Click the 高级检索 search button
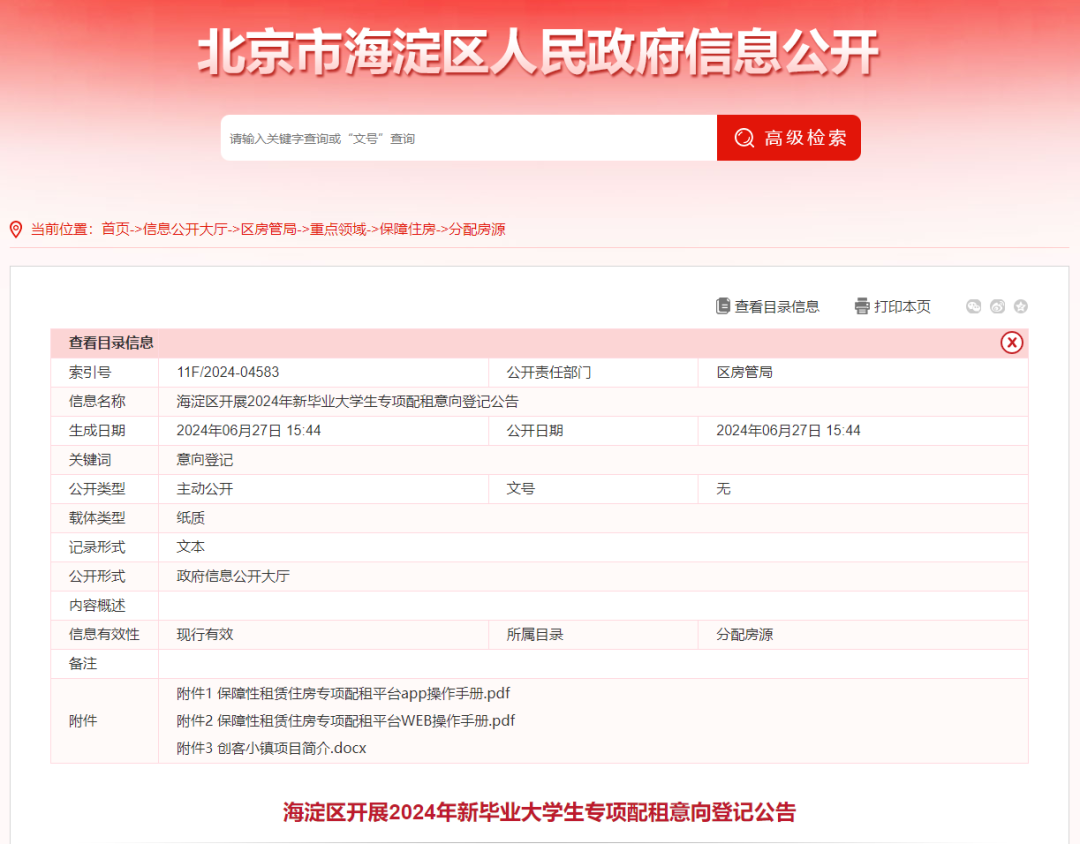This screenshot has height=844, width=1080. [x=789, y=137]
